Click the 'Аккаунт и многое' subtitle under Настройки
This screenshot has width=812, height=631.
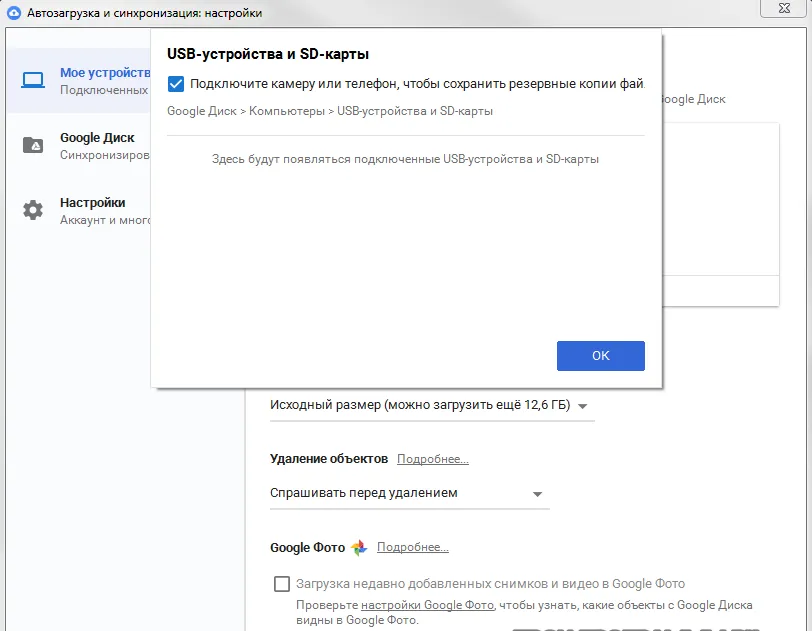[105, 220]
